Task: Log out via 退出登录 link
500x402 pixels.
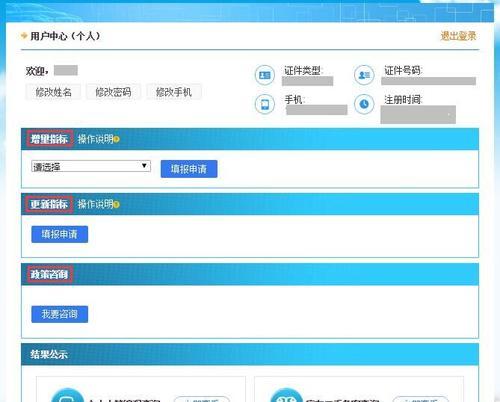Action: 458,36
